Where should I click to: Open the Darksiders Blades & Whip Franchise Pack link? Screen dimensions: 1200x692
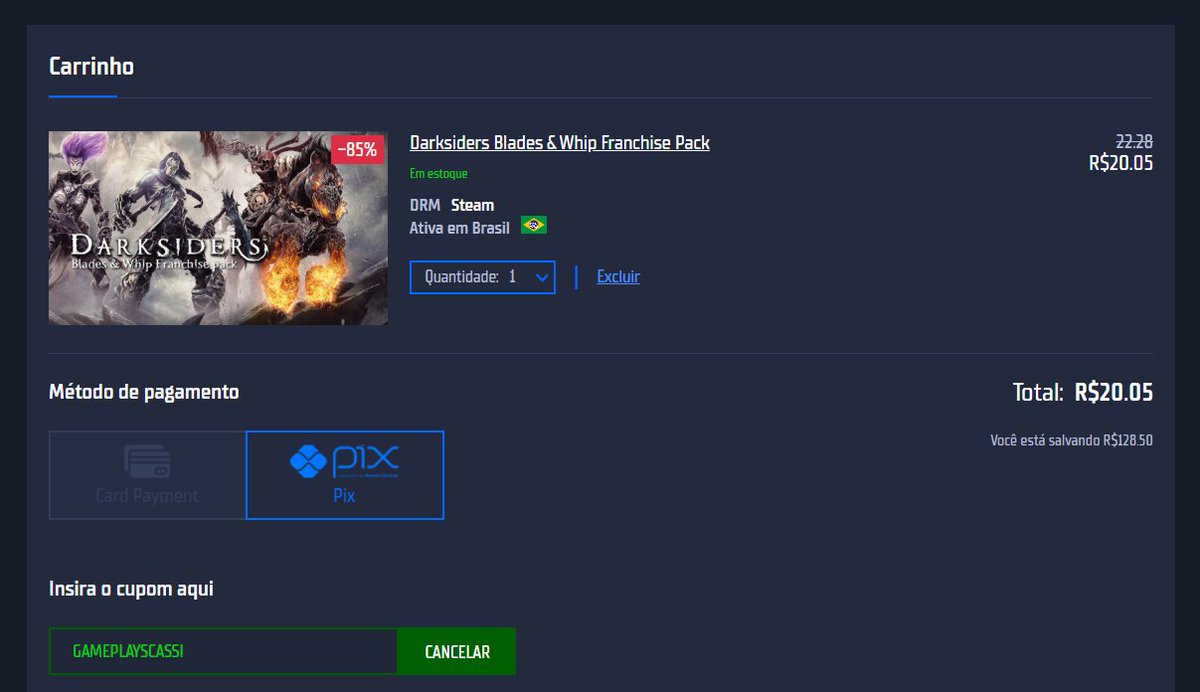point(559,143)
